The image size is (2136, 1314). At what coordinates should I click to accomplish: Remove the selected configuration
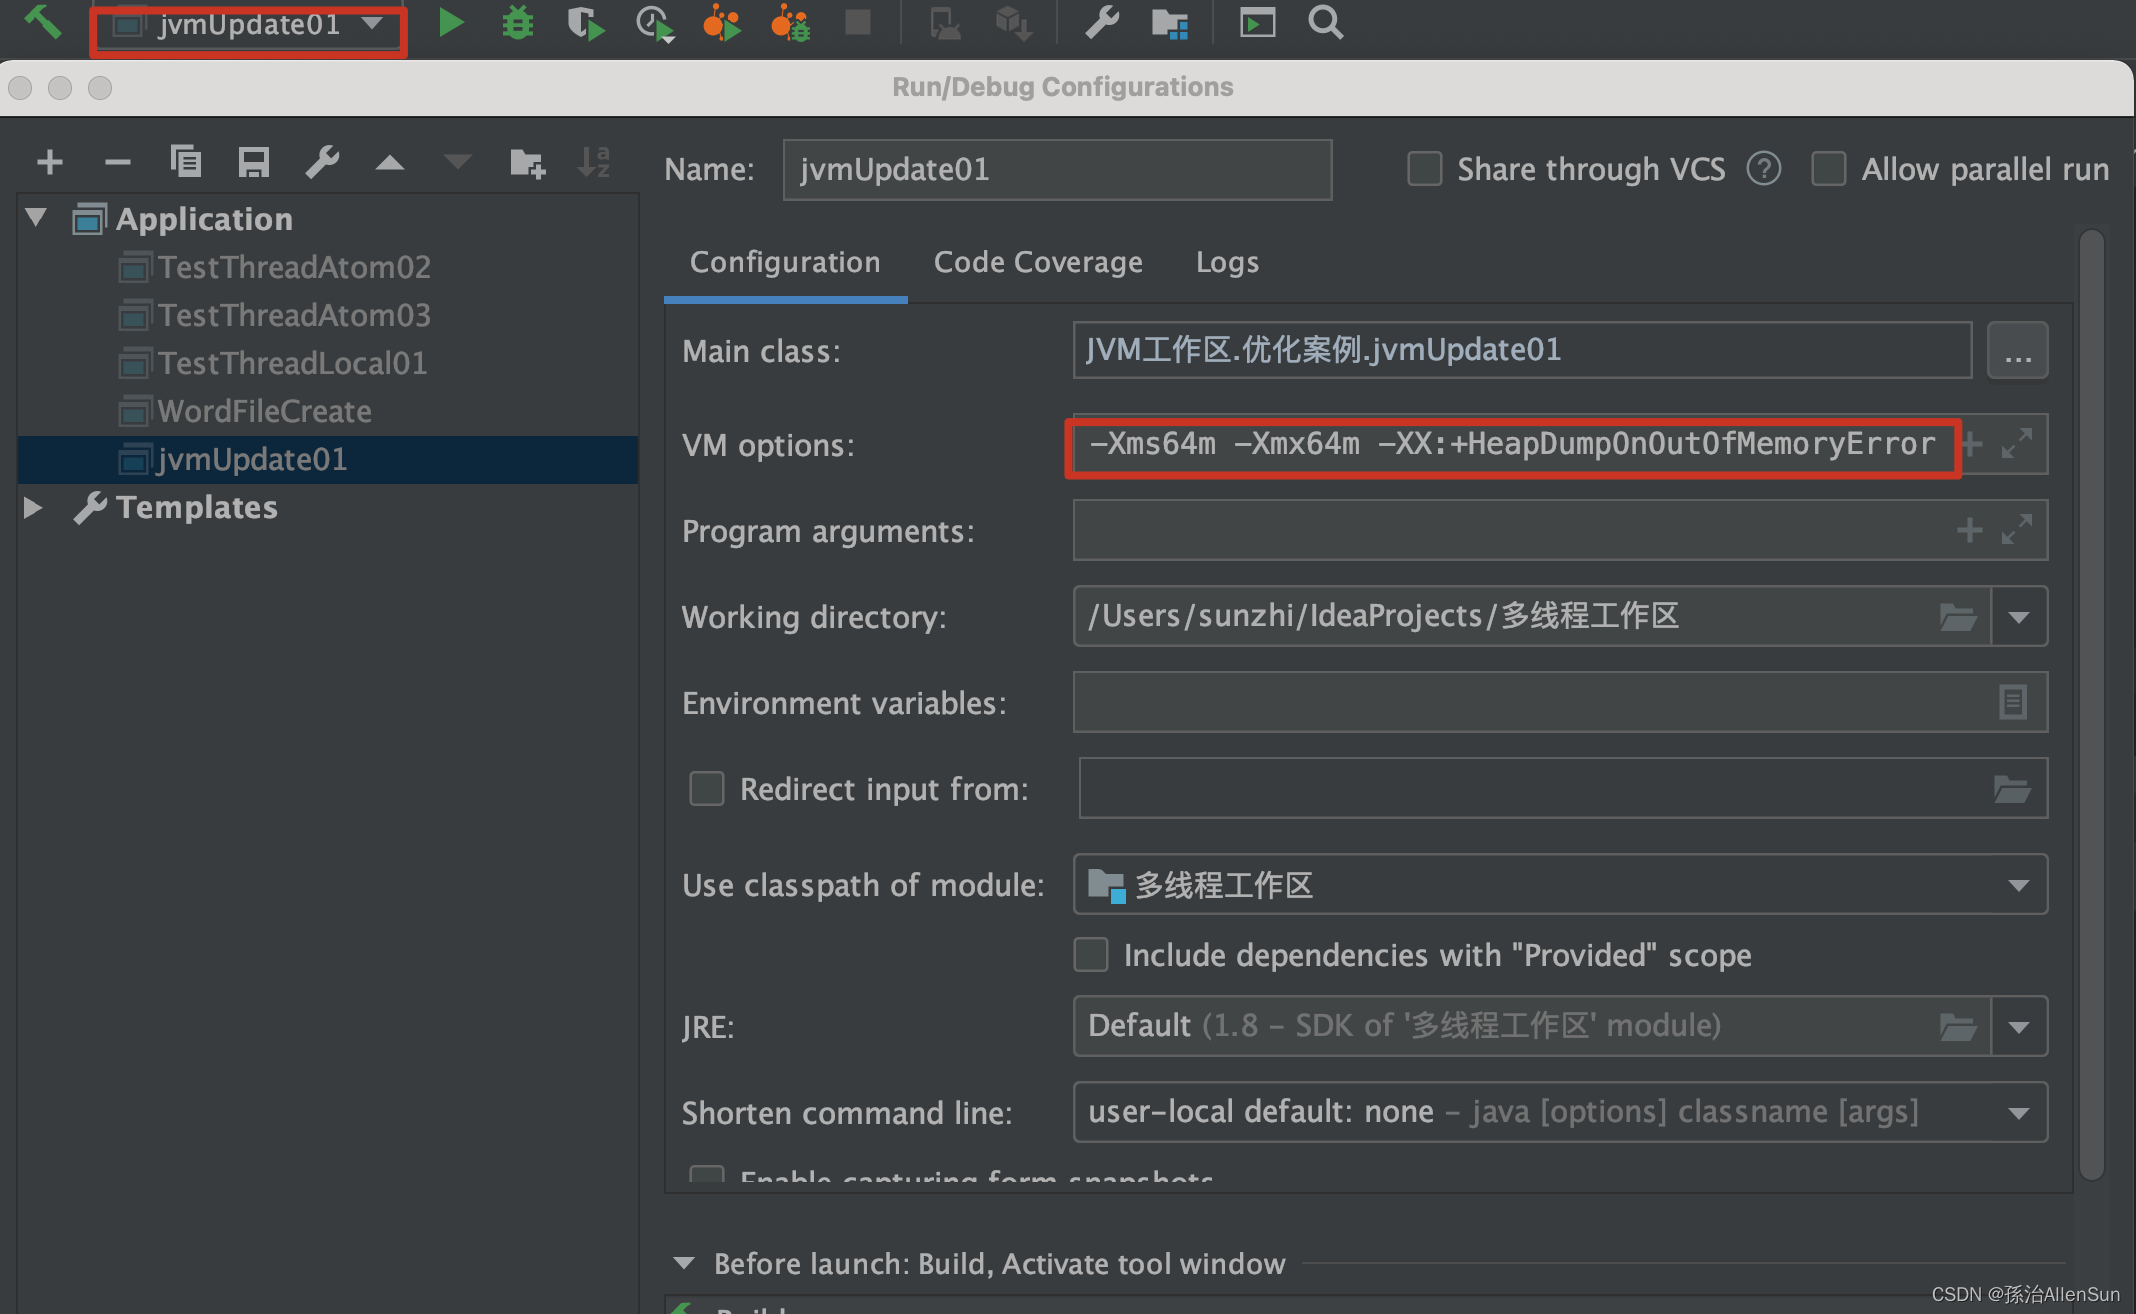point(118,162)
